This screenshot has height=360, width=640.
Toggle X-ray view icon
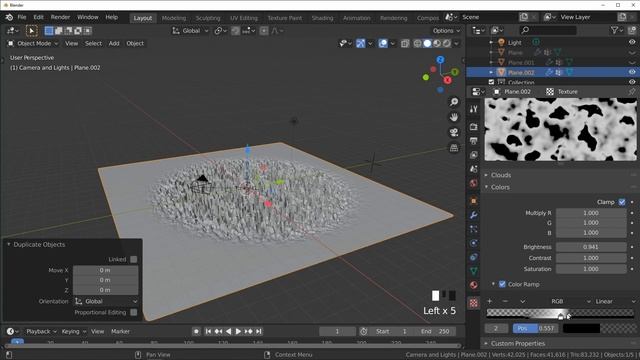point(405,43)
